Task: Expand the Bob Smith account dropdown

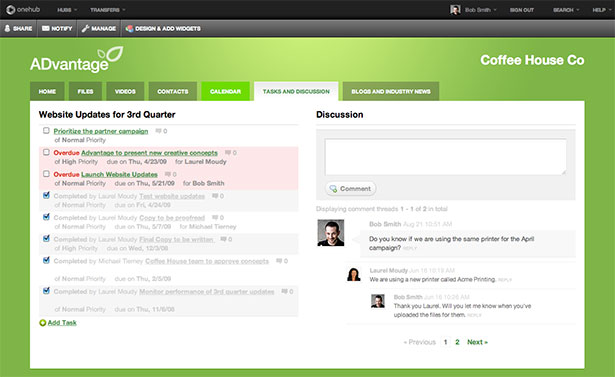Action: pos(480,10)
